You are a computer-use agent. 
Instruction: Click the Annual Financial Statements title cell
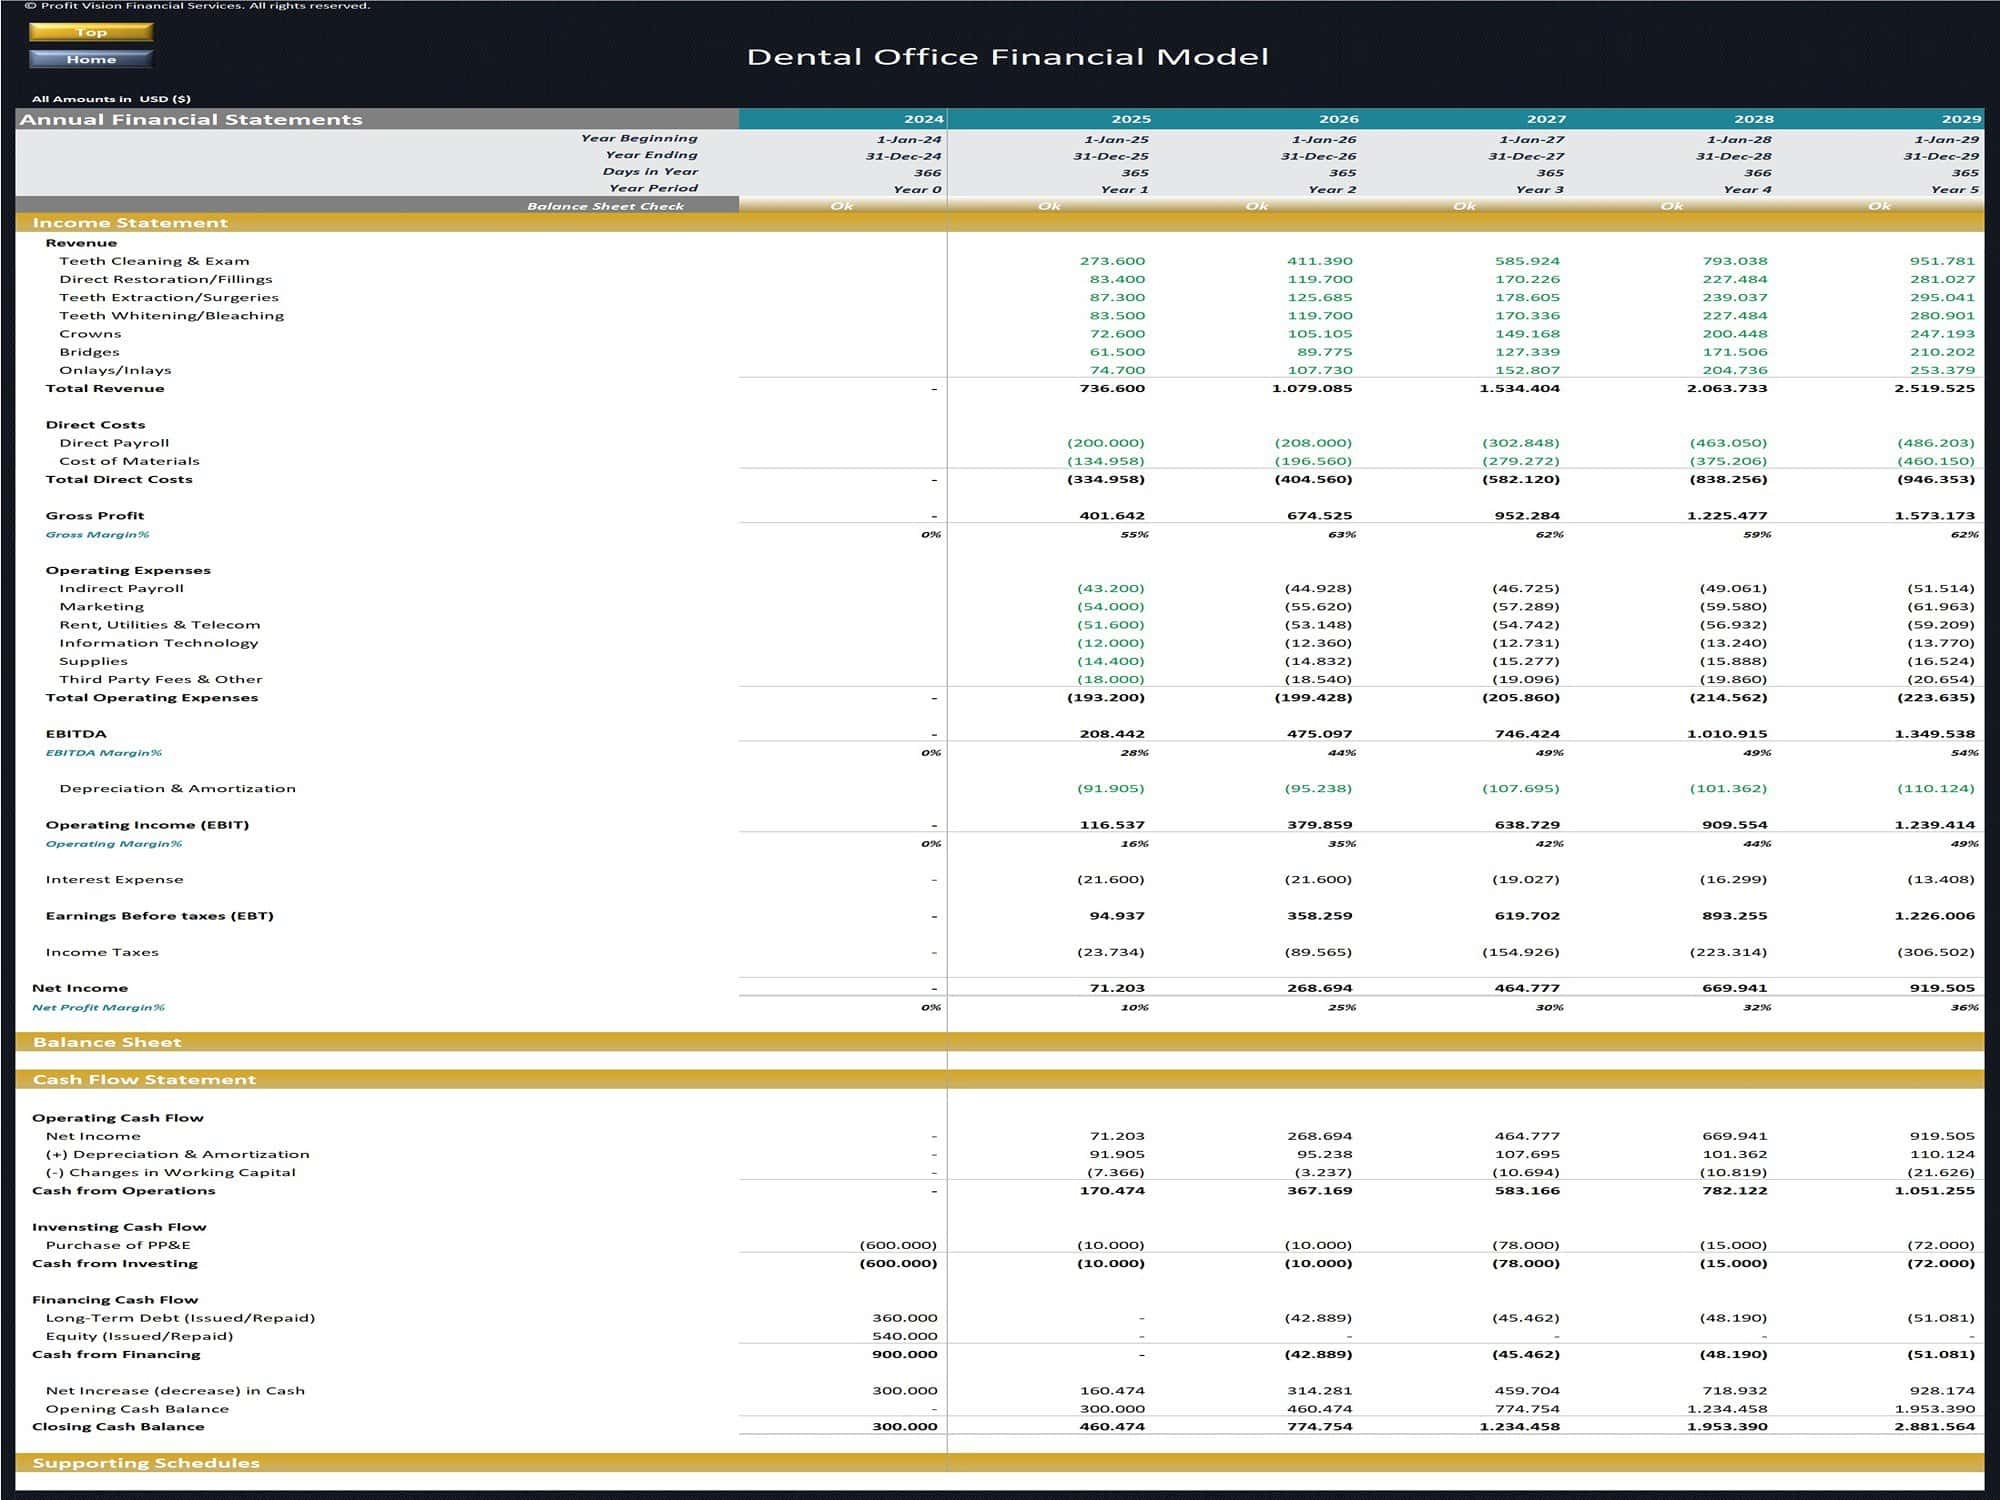point(191,119)
